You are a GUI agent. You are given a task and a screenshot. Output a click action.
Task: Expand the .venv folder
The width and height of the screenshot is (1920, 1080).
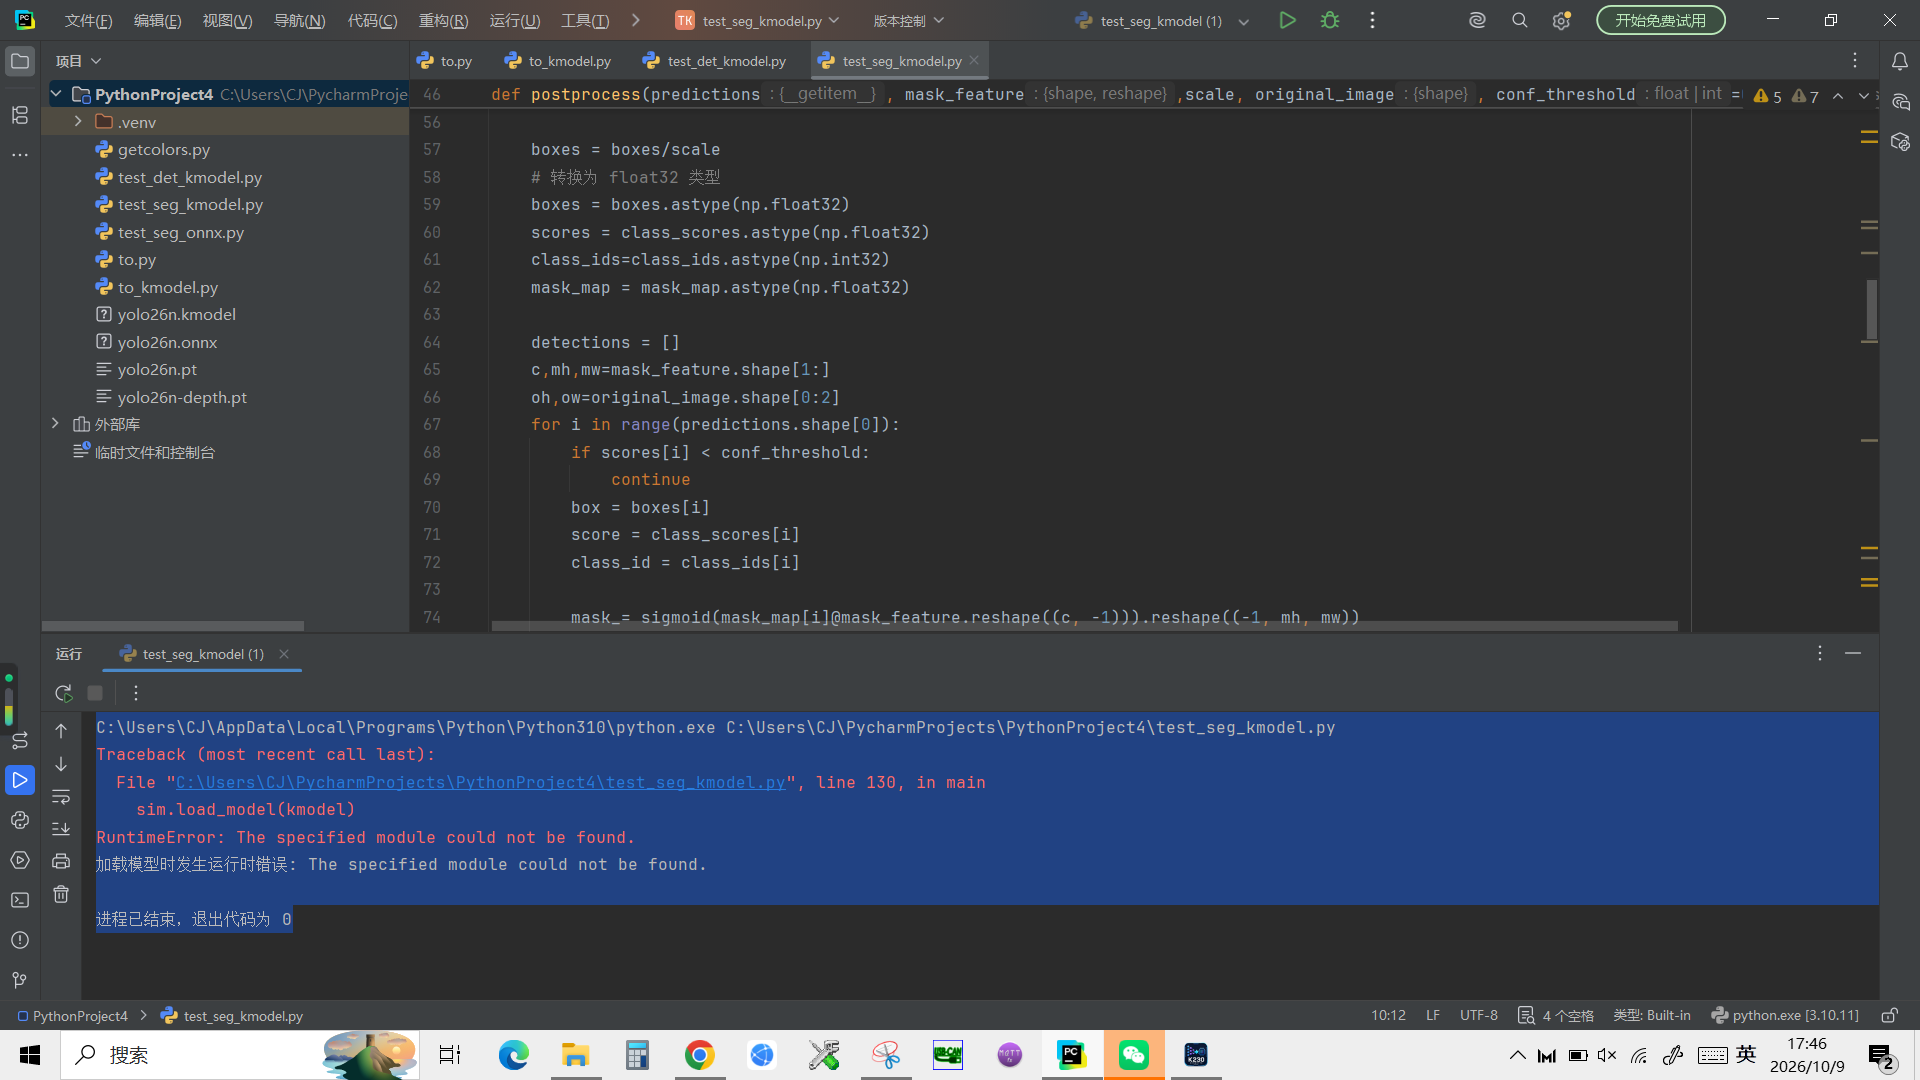pyautogui.click(x=78, y=122)
